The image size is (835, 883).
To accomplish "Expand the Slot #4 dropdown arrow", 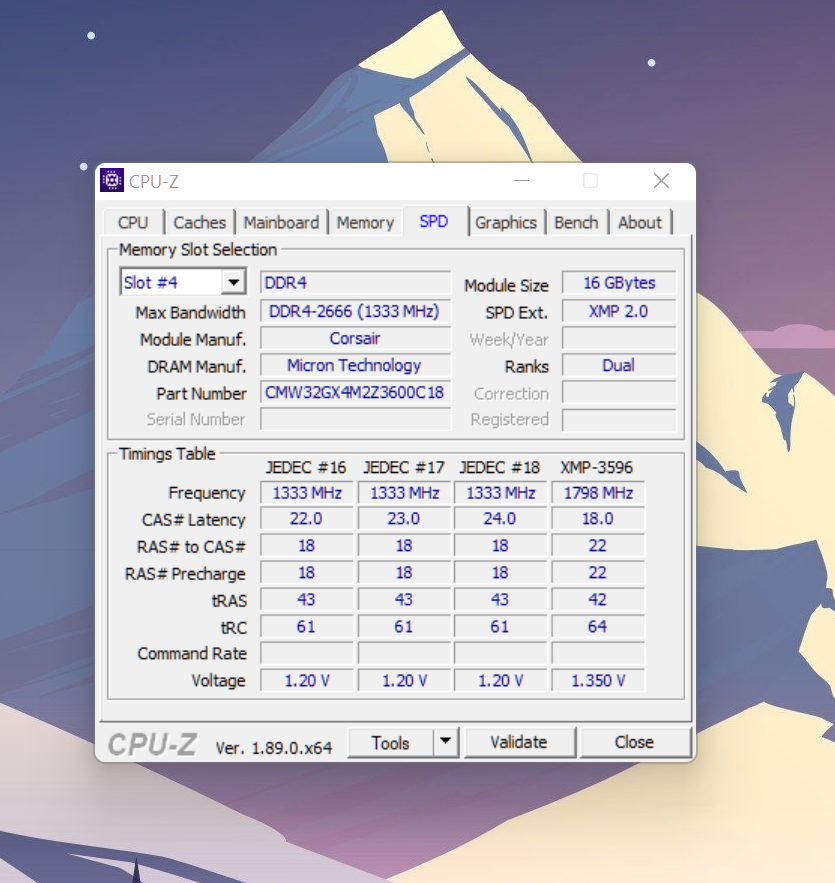I will (233, 282).
